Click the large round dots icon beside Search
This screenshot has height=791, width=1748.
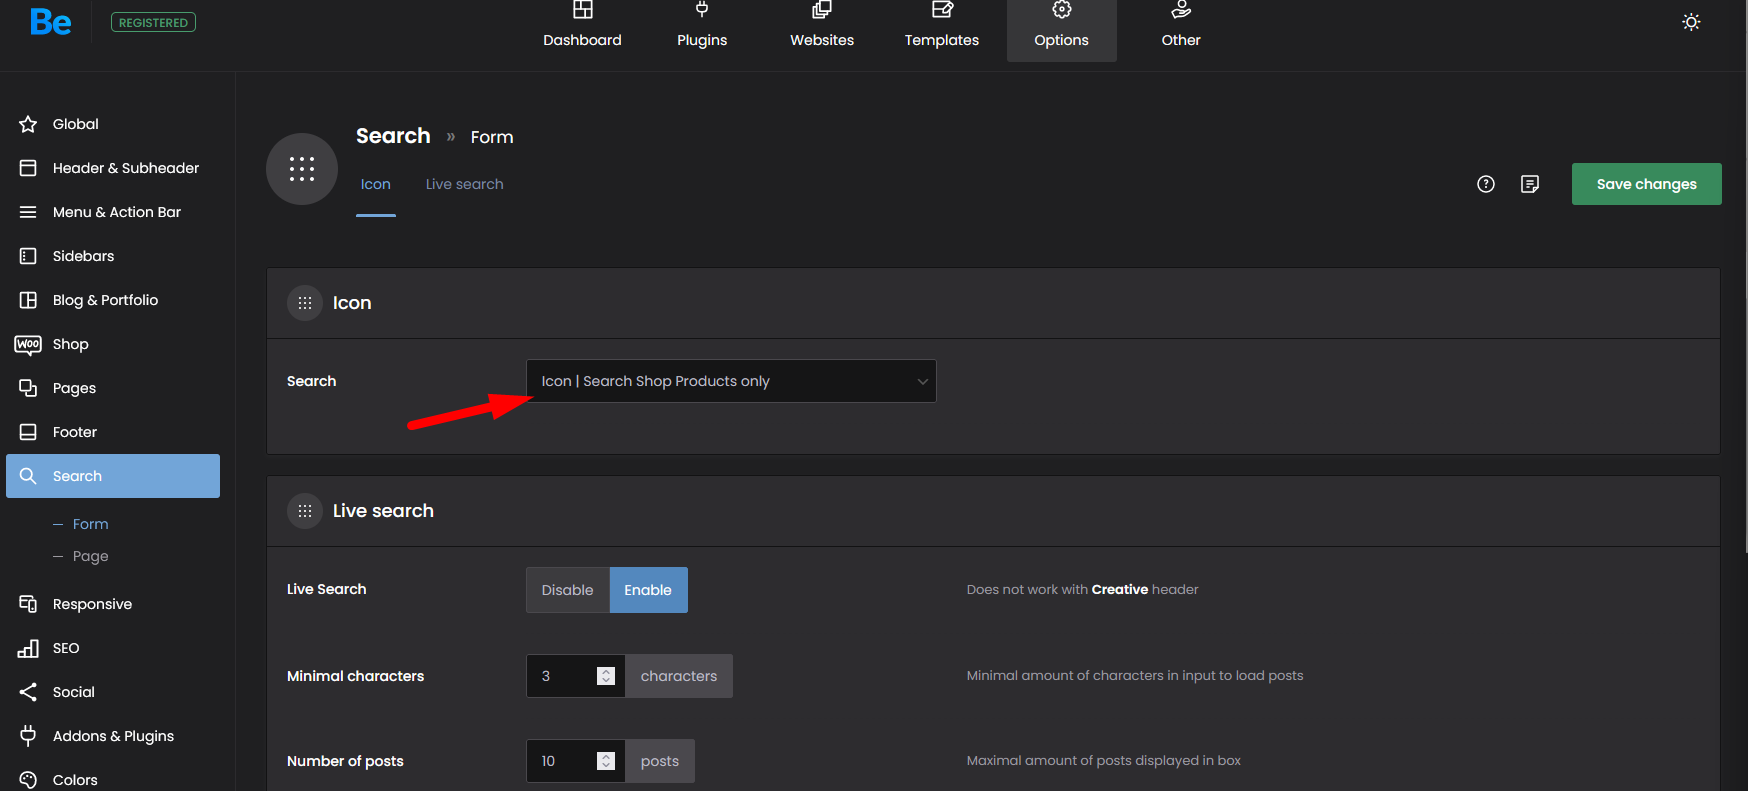[302, 169]
